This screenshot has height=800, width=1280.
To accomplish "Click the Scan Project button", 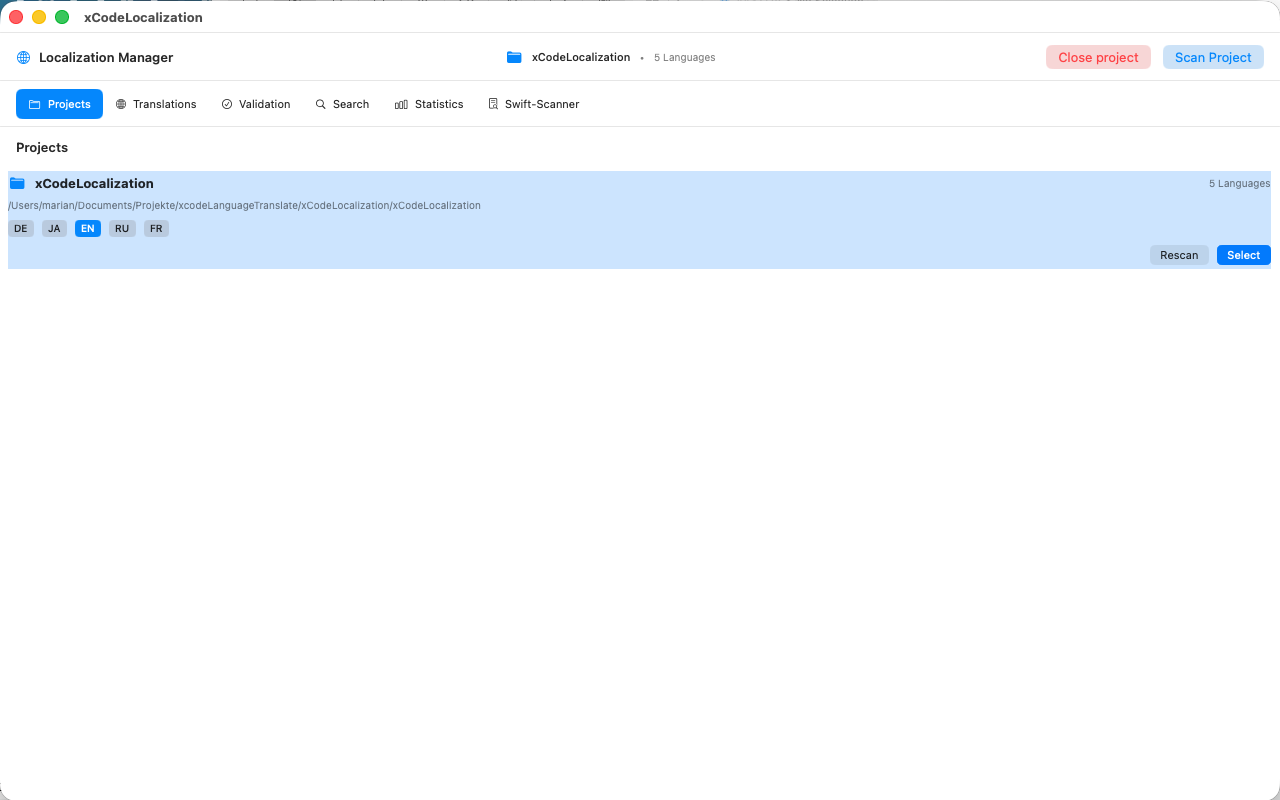I will (x=1213, y=57).
